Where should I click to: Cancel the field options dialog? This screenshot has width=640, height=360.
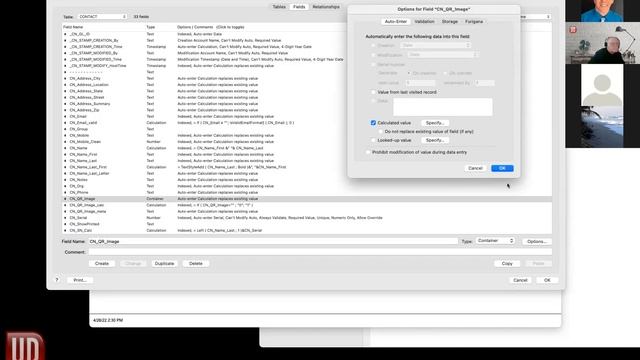pyautogui.click(x=476, y=168)
